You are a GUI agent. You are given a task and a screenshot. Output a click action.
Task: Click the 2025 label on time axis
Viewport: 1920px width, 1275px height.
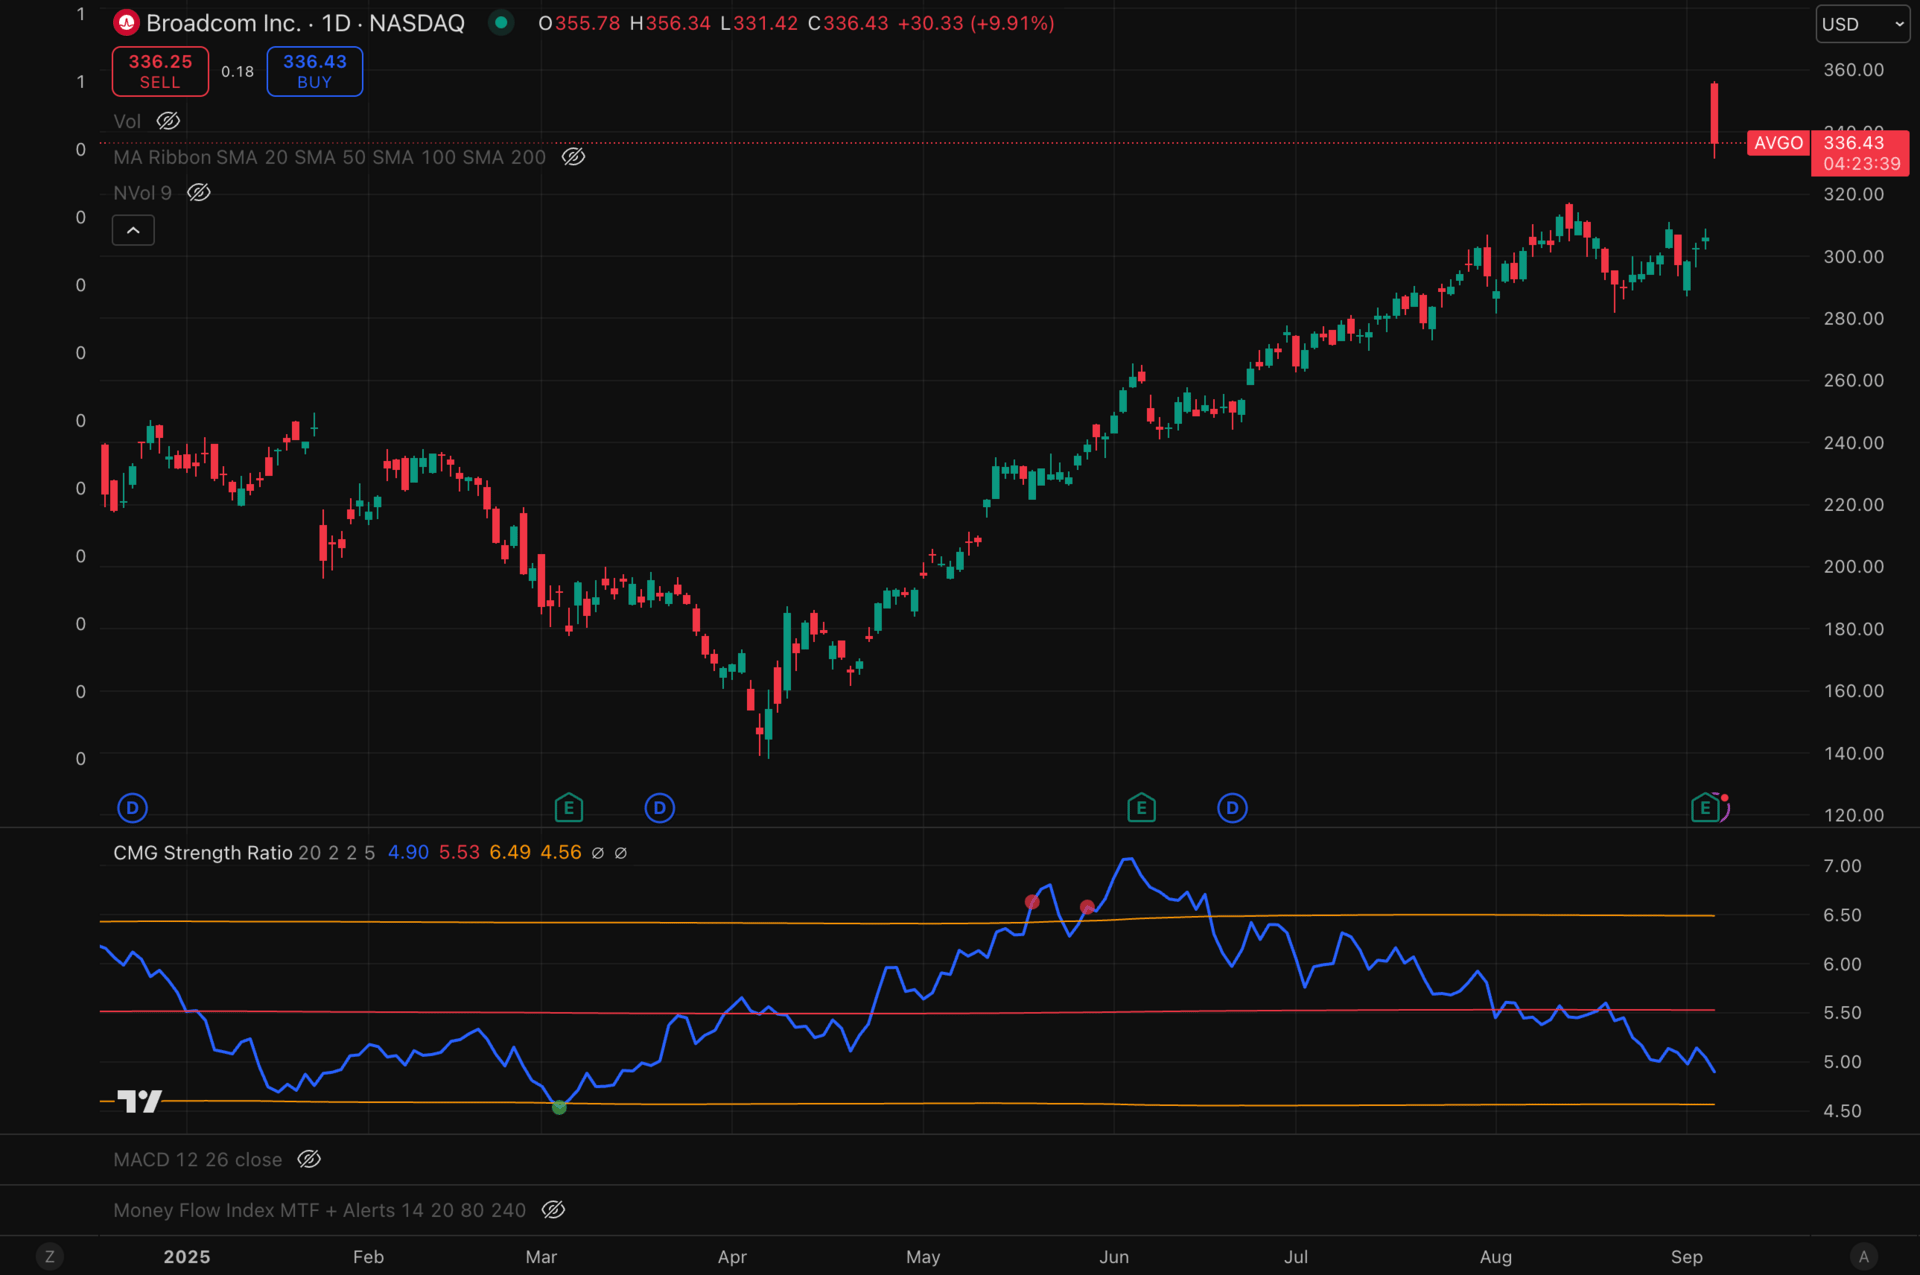point(187,1257)
